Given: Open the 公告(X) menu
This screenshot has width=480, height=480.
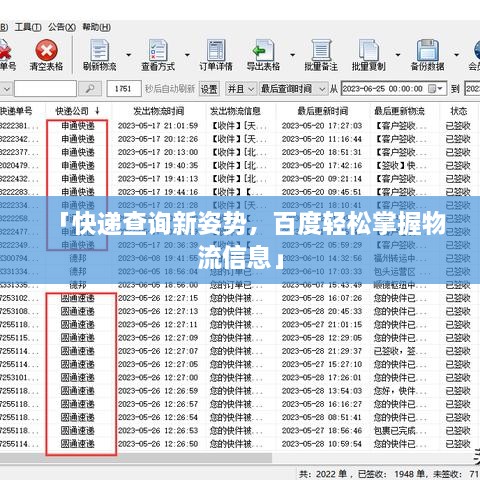Looking at the screenshot, I should 62,27.
